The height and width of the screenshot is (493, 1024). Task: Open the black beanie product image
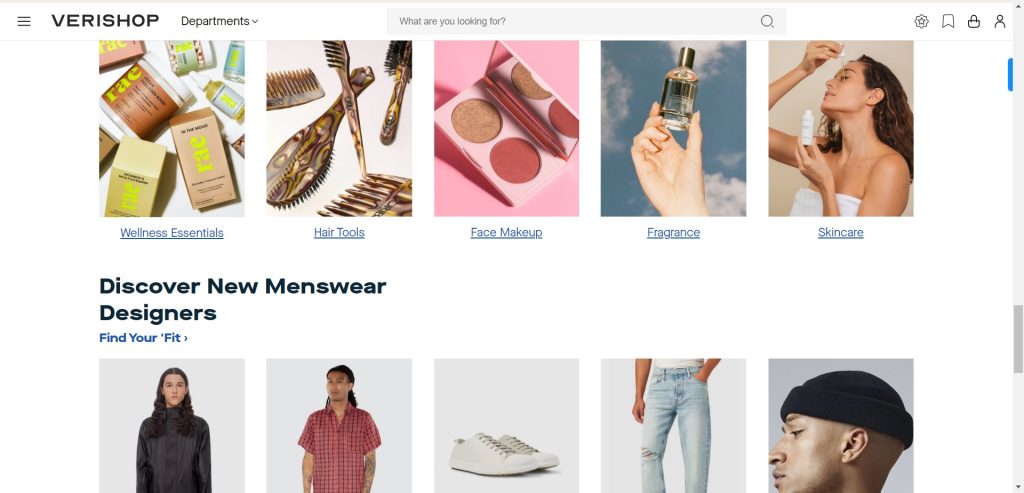tap(840, 426)
